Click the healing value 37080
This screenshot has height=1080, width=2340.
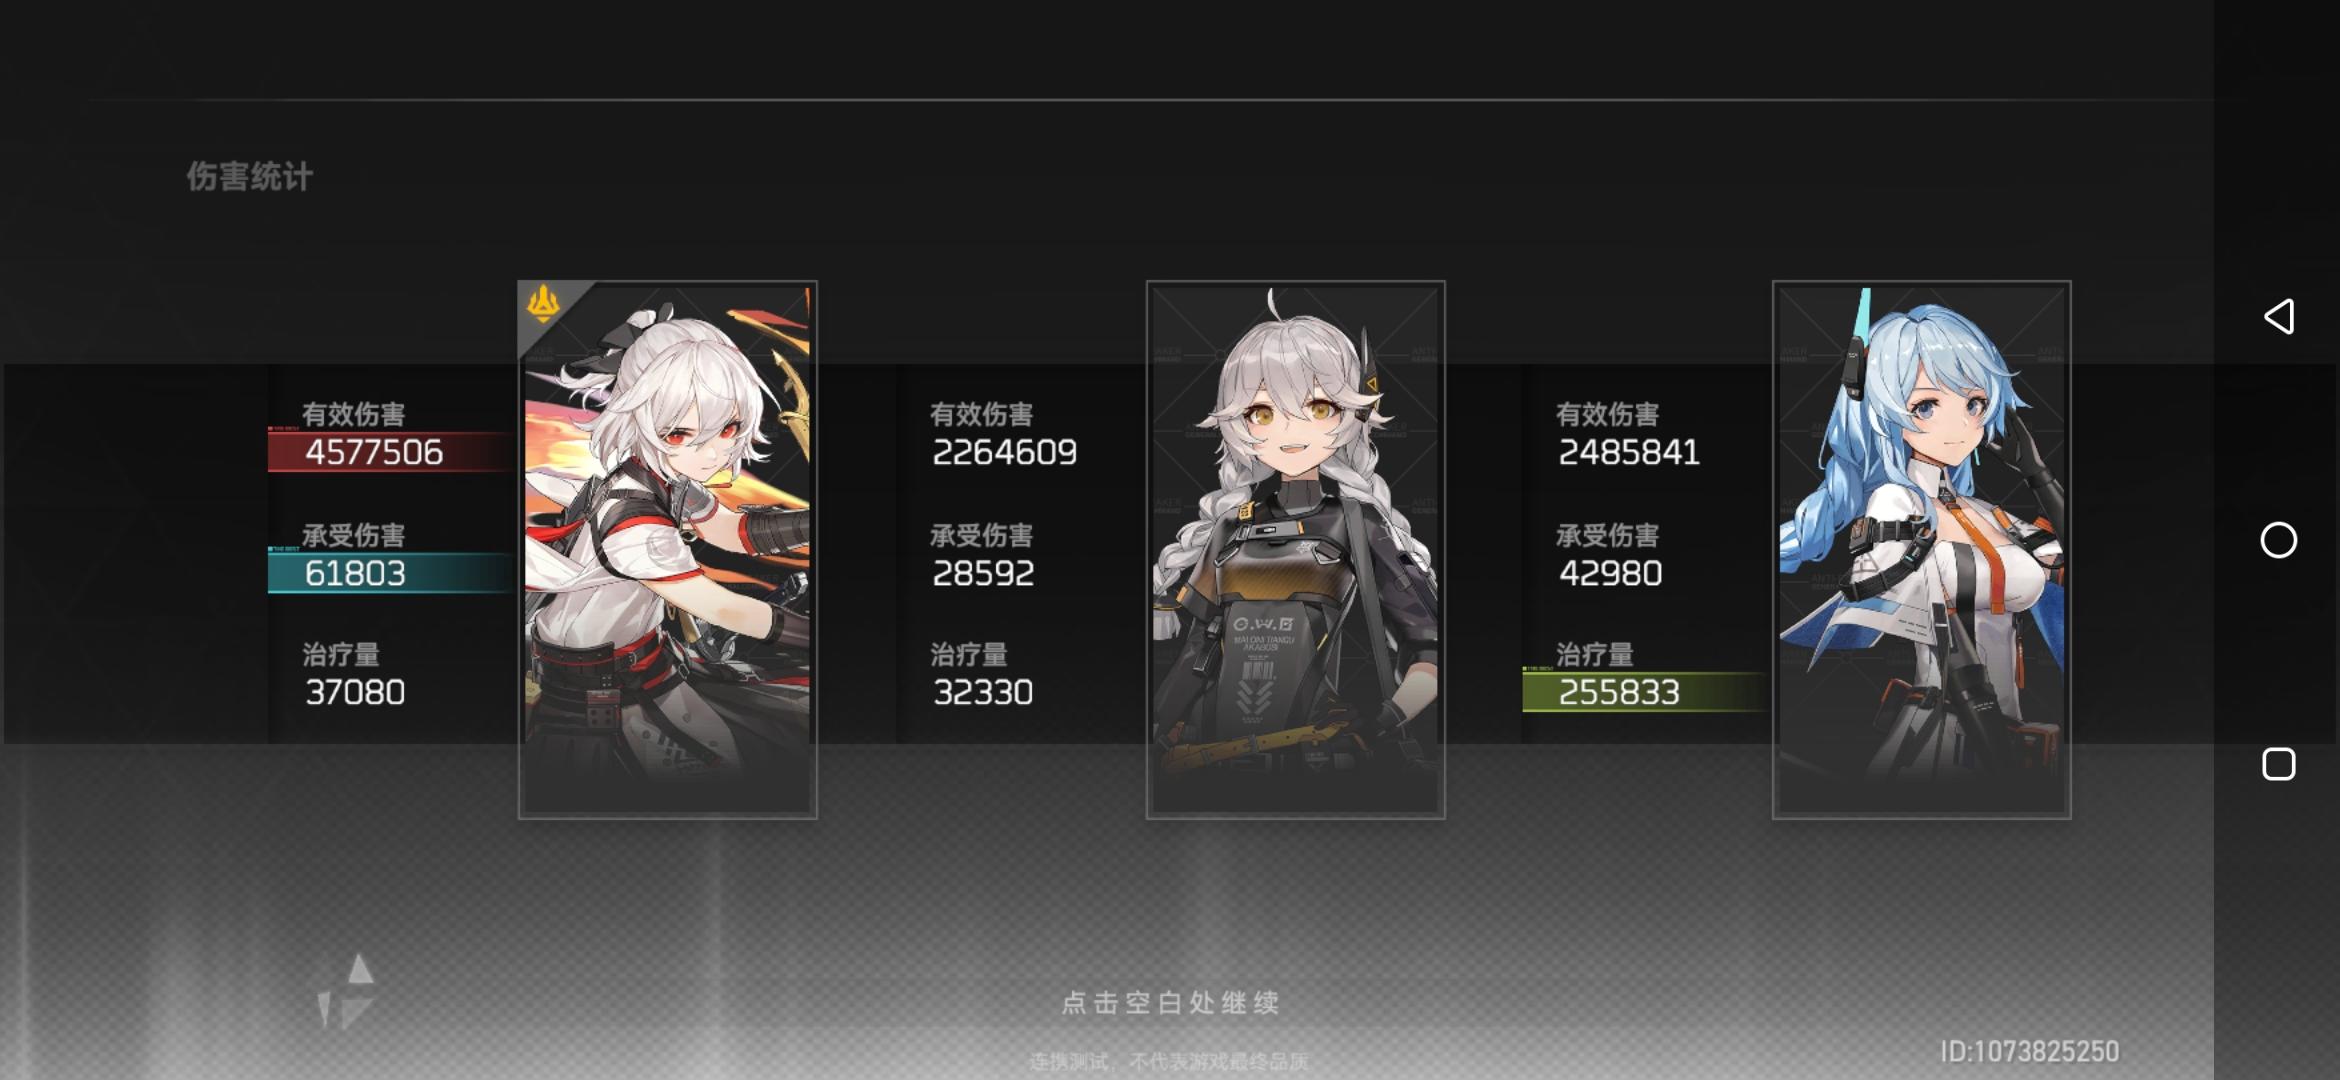click(x=355, y=692)
